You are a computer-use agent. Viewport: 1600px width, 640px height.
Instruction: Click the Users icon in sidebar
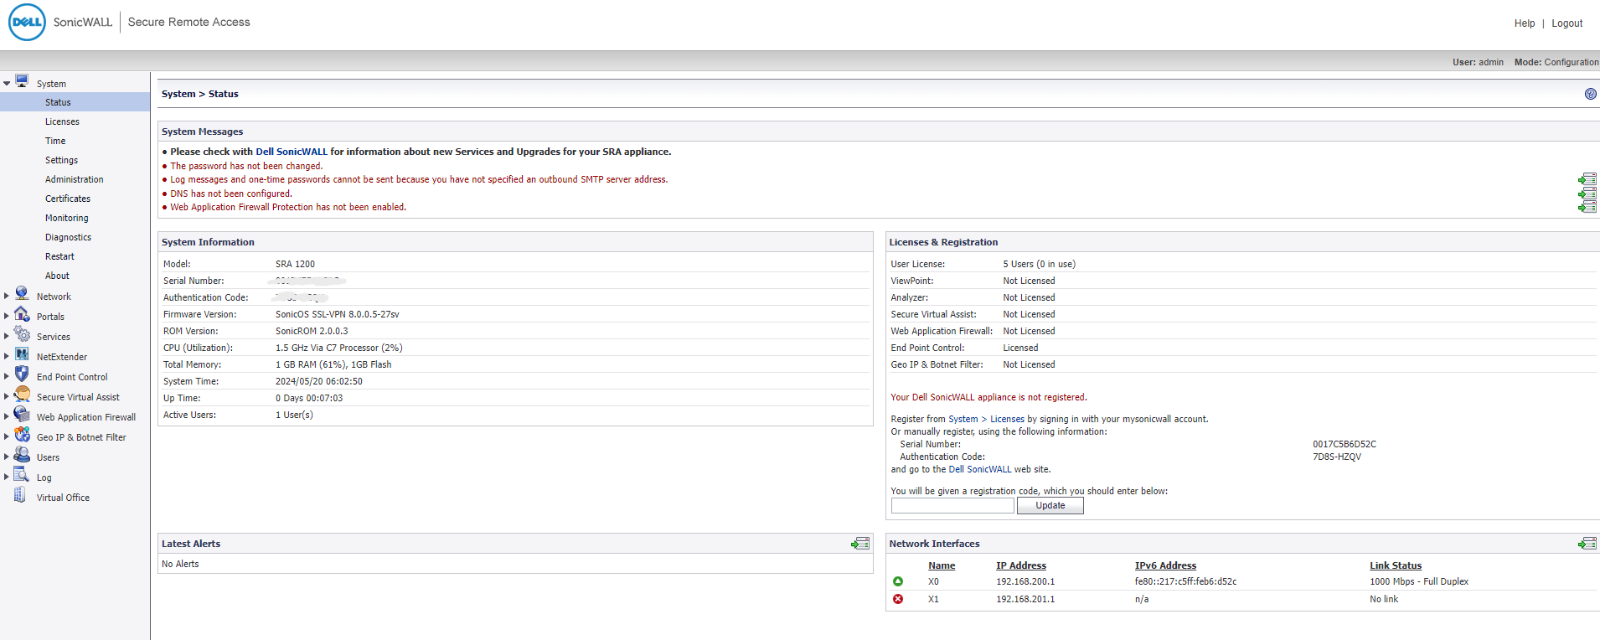(22, 454)
